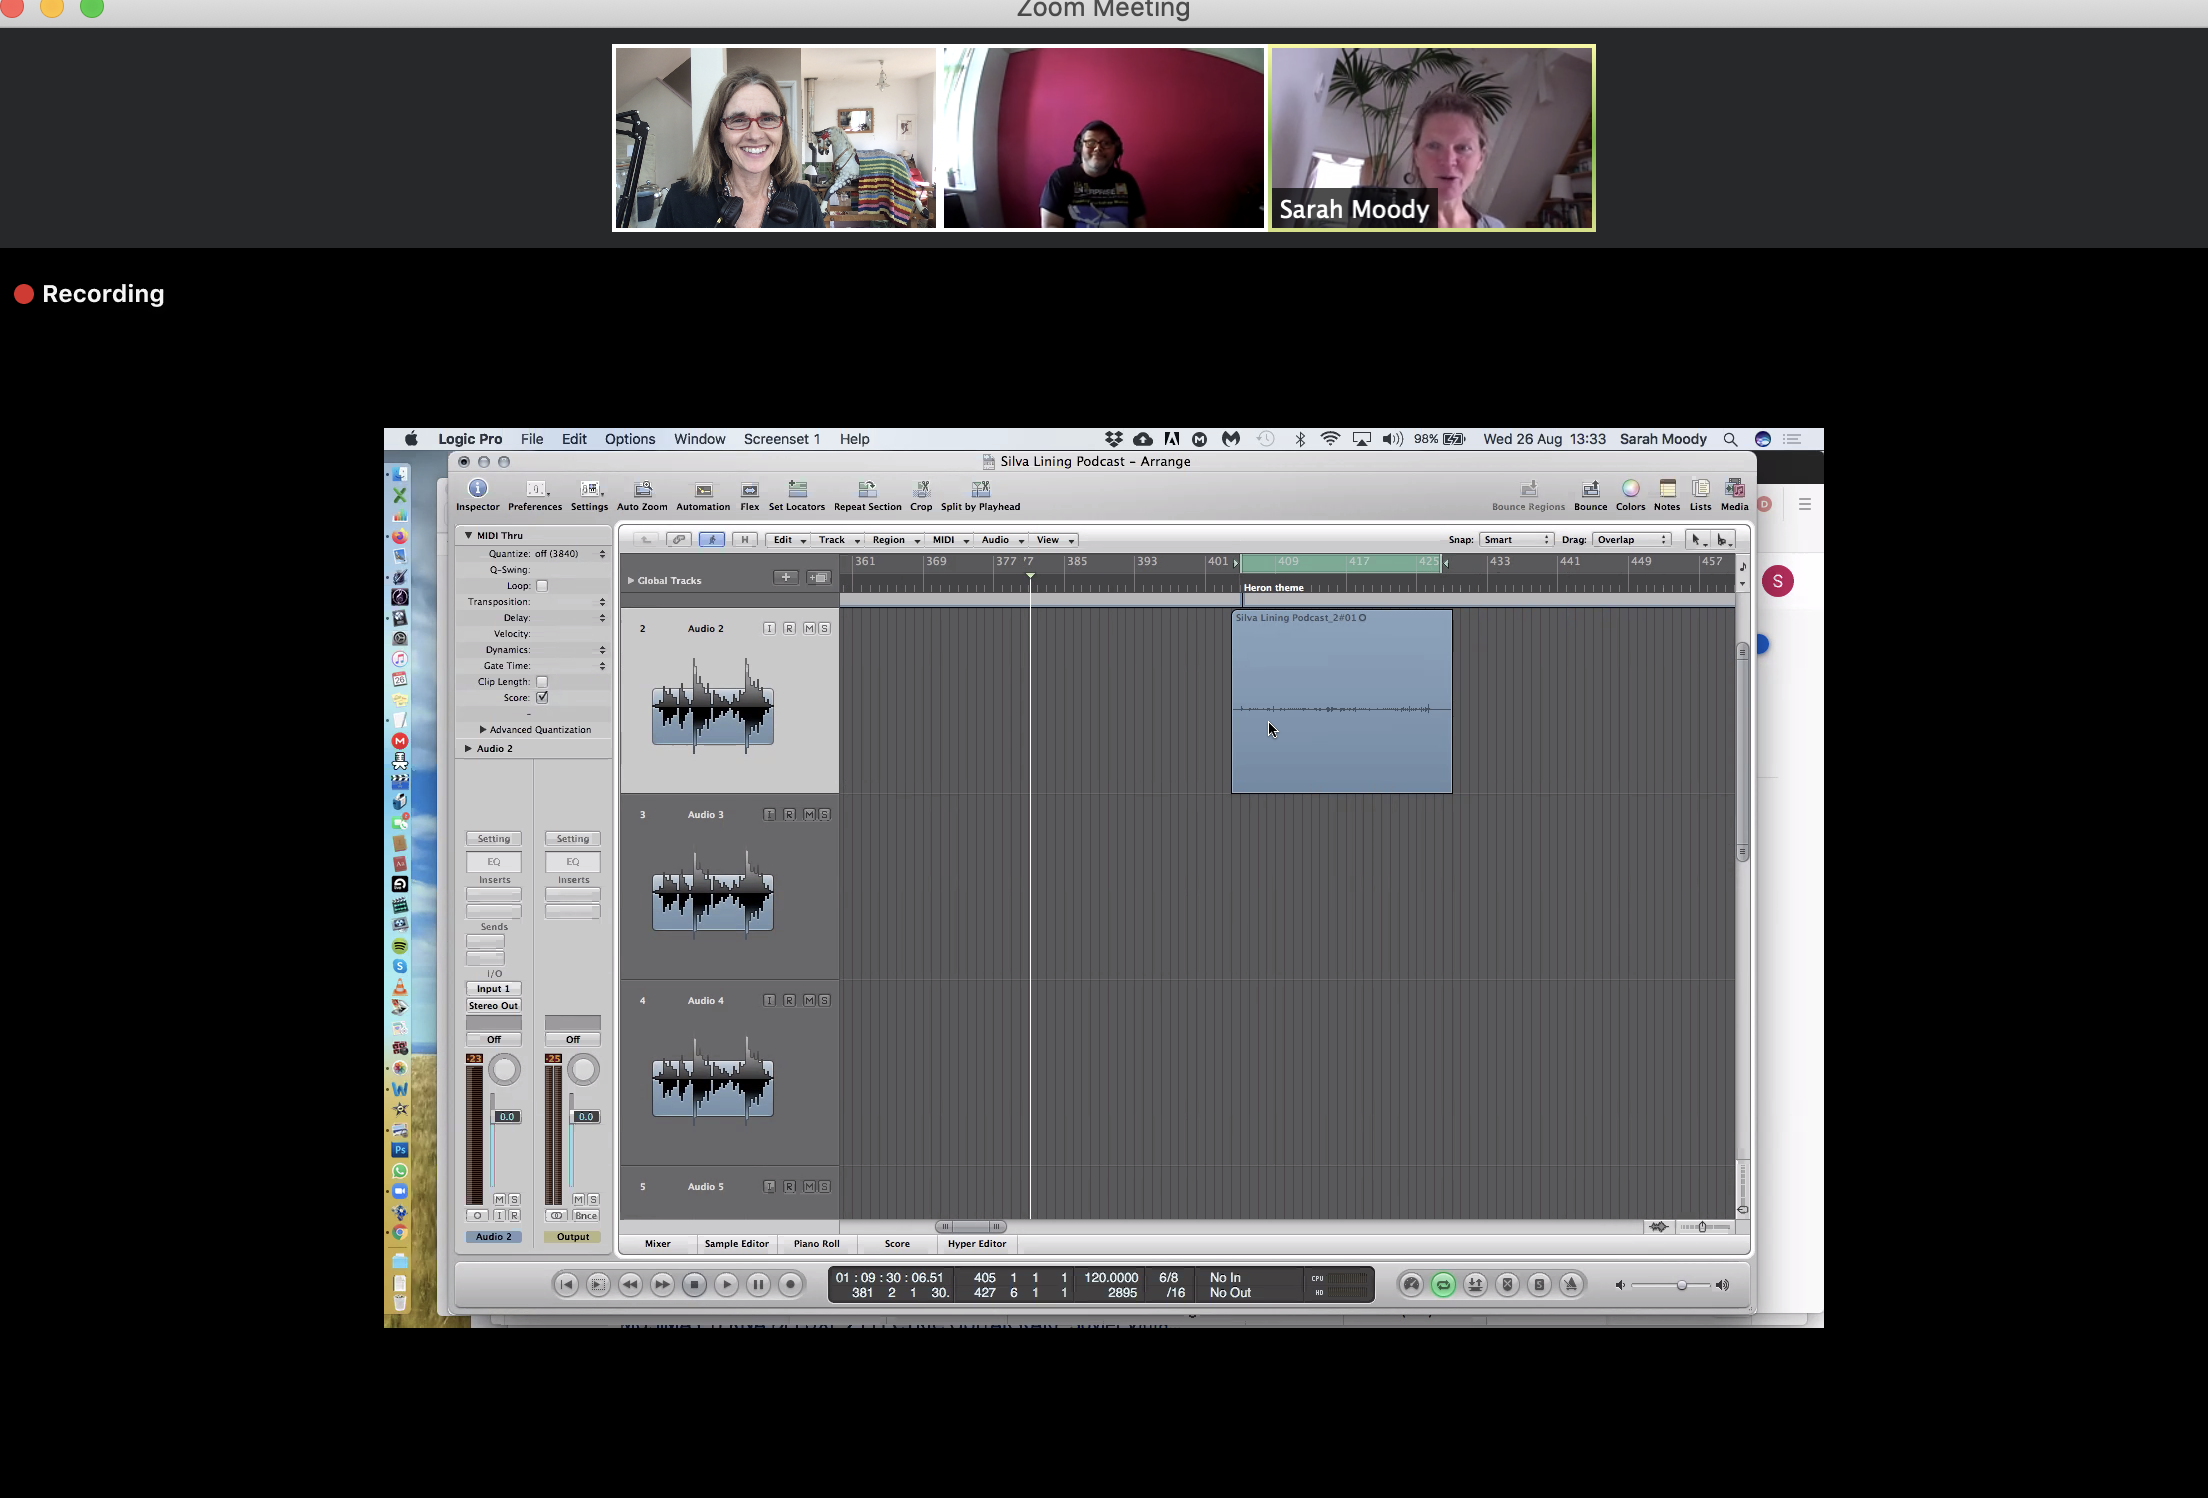This screenshot has height=1498, width=2208.
Task: Switch to the Mixer tab
Action: [x=658, y=1244]
